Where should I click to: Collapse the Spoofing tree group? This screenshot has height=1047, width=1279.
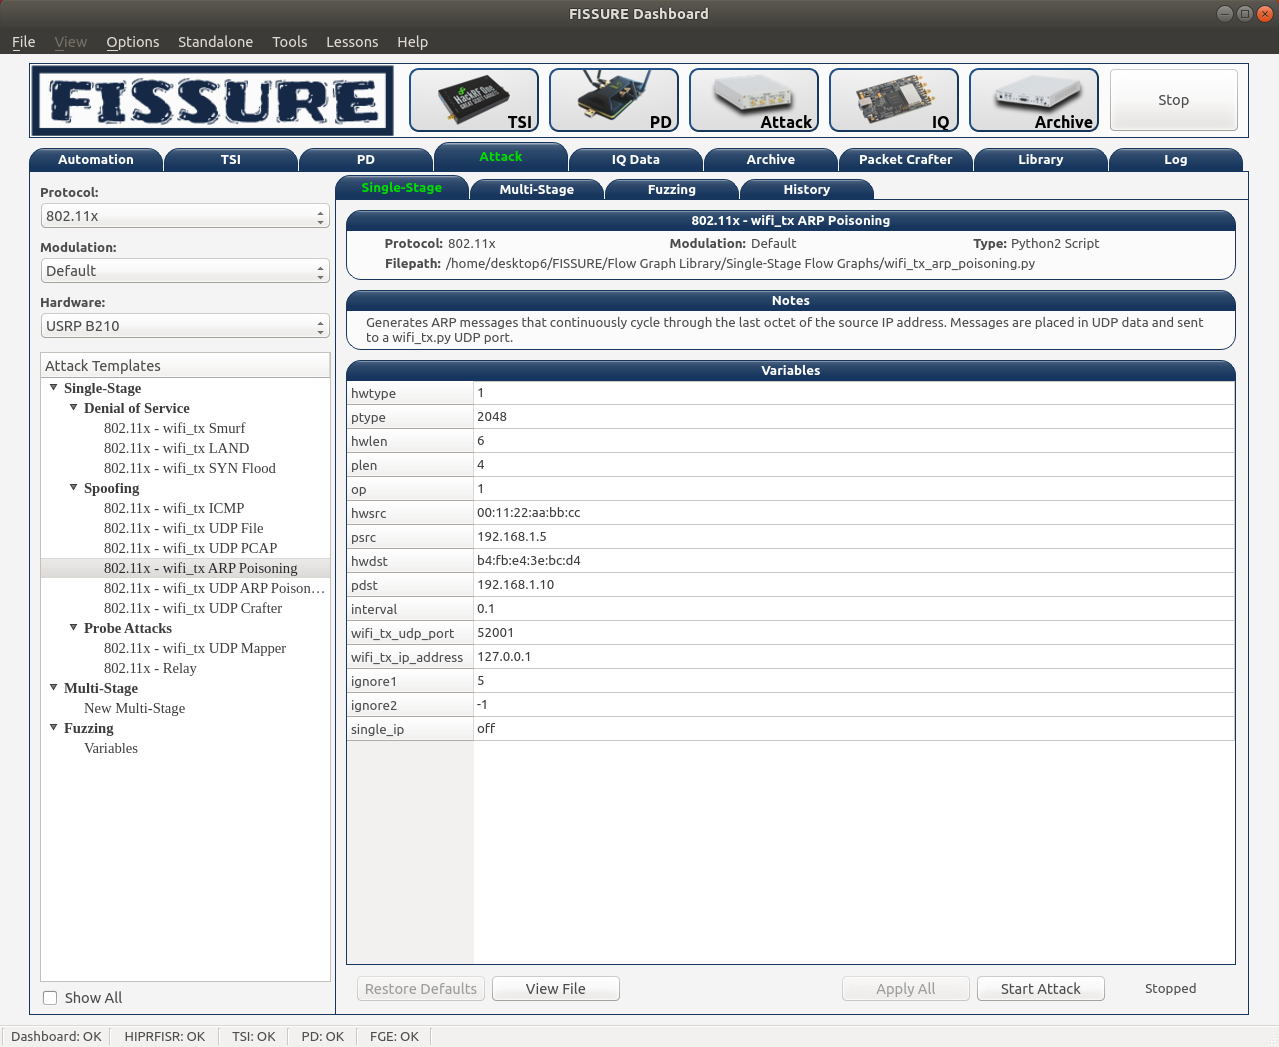pyautogui.click(x=73, y=487)
